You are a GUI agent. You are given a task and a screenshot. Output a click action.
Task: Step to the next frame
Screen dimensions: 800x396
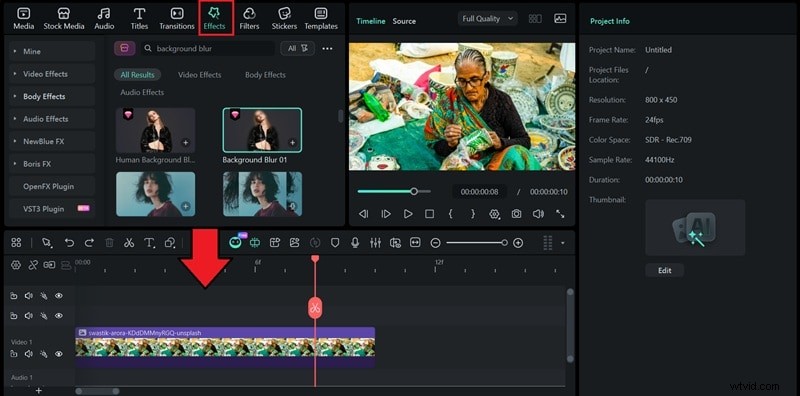pos(386,214)
